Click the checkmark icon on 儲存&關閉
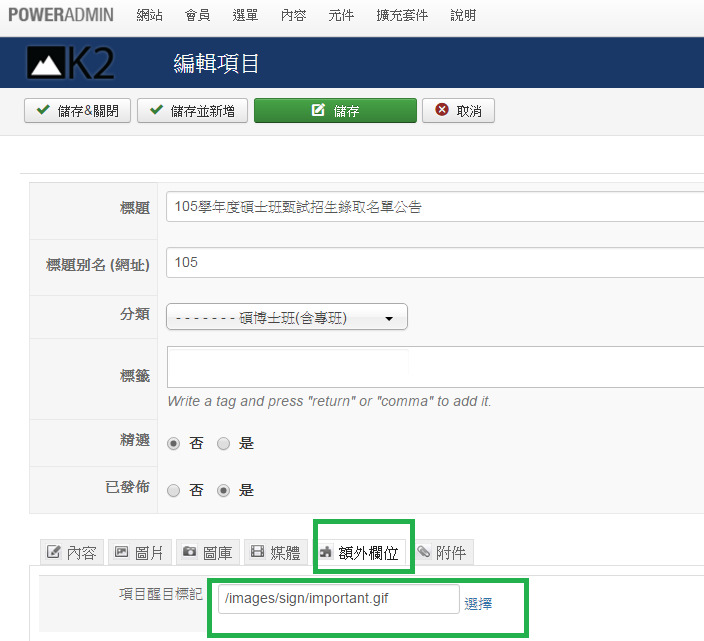704x641 pixels. pos(43,110)
